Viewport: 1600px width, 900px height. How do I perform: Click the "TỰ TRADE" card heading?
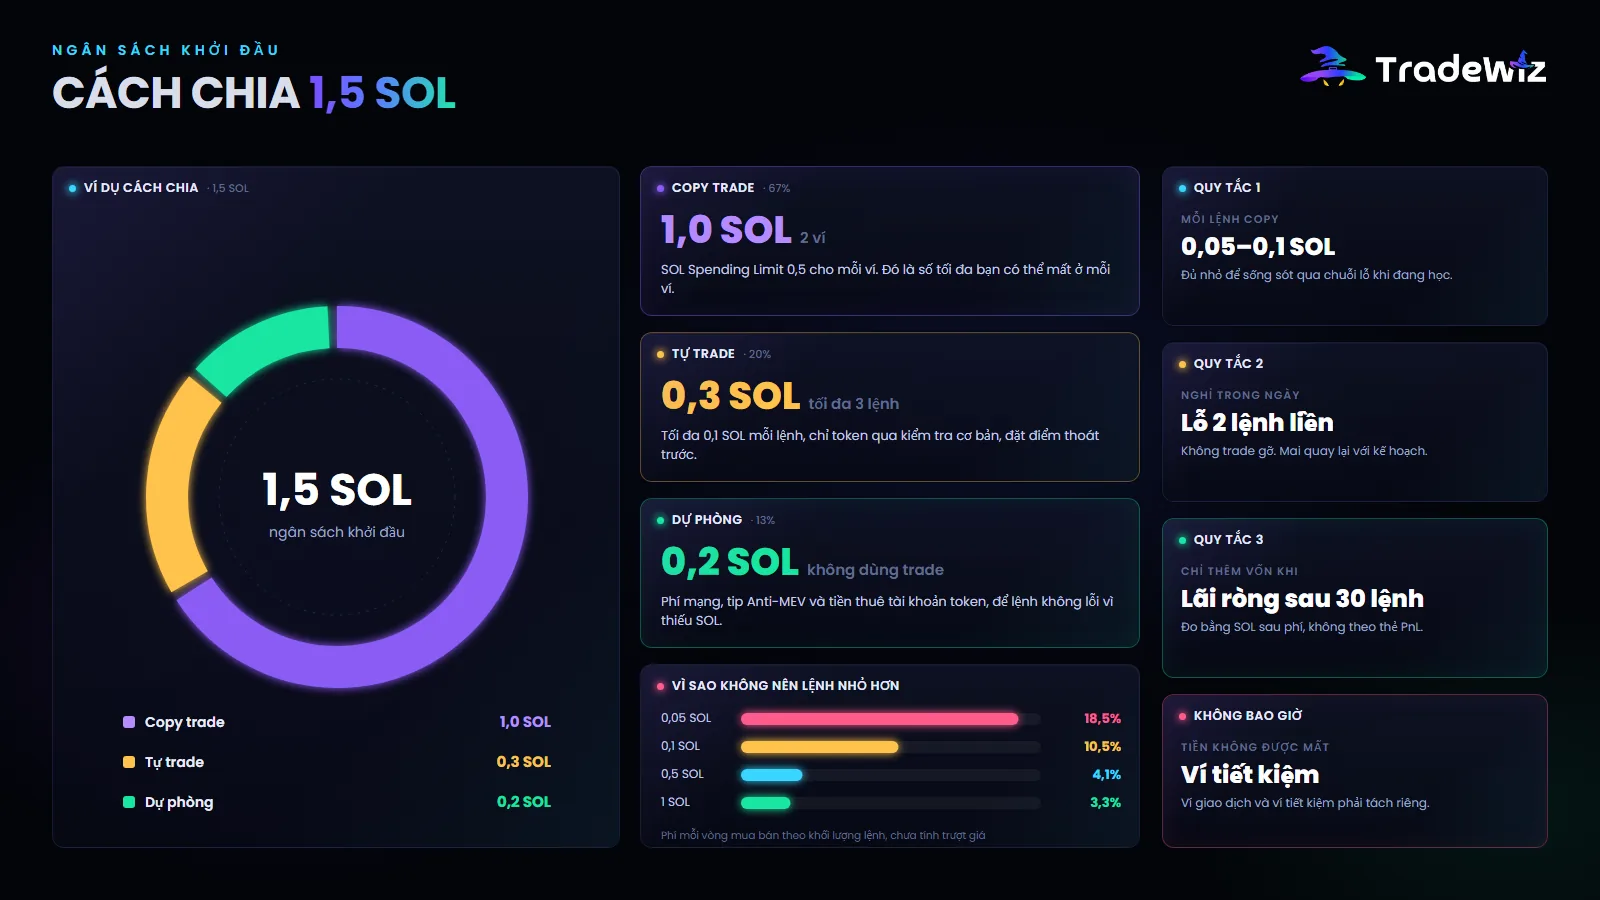point(703,354)
